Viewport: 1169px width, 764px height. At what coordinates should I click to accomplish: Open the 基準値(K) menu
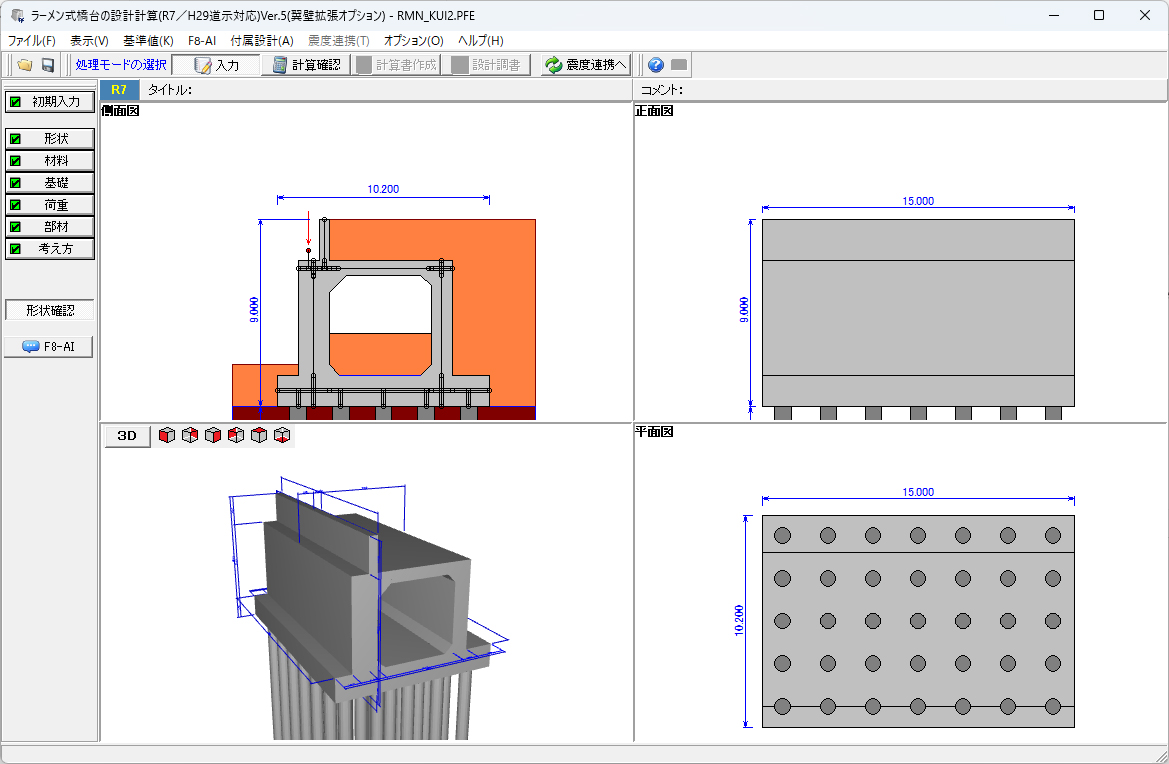tap(148, 41)
